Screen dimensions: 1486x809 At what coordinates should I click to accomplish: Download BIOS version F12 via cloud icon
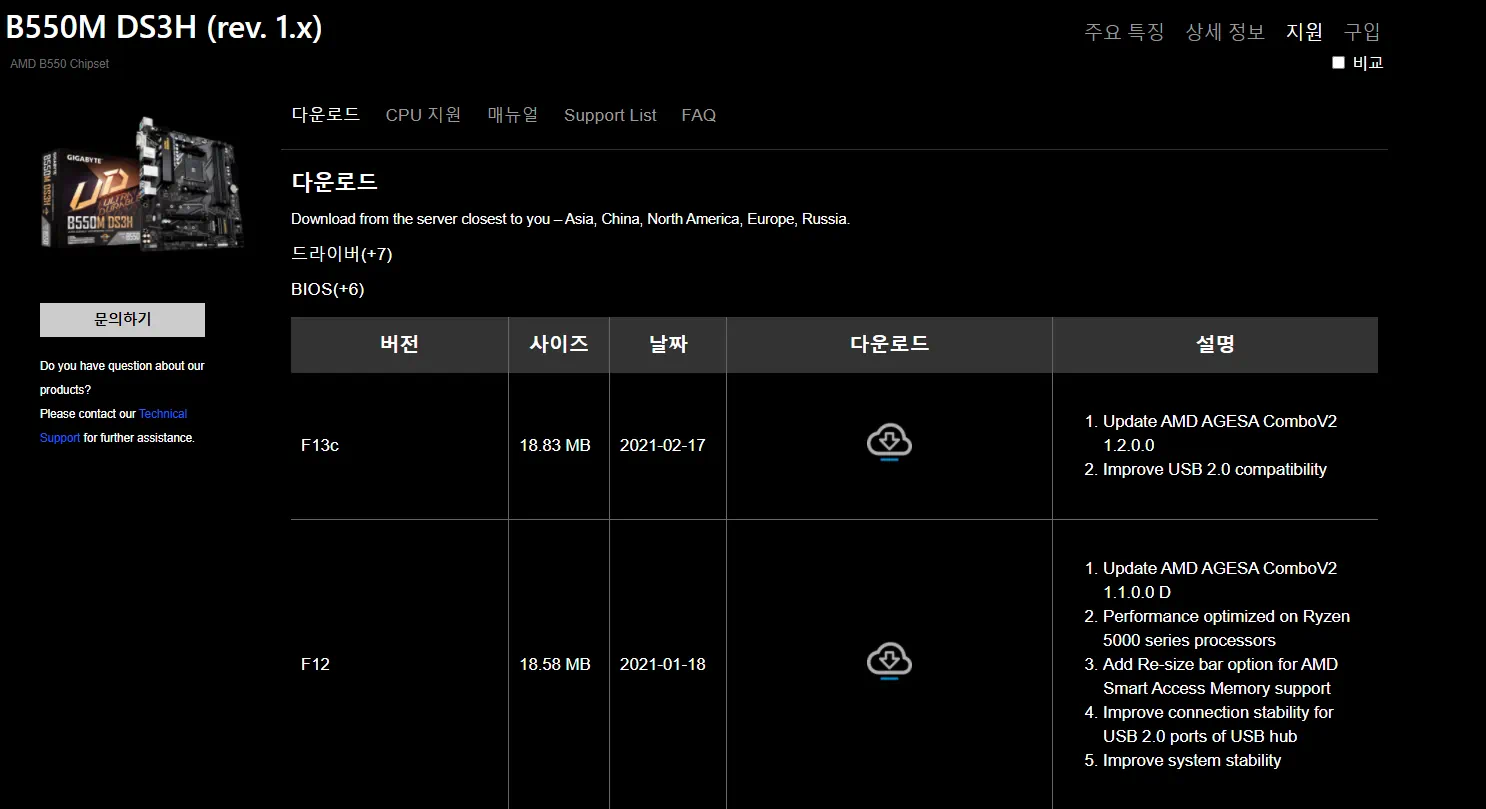(x=889, y=662)
